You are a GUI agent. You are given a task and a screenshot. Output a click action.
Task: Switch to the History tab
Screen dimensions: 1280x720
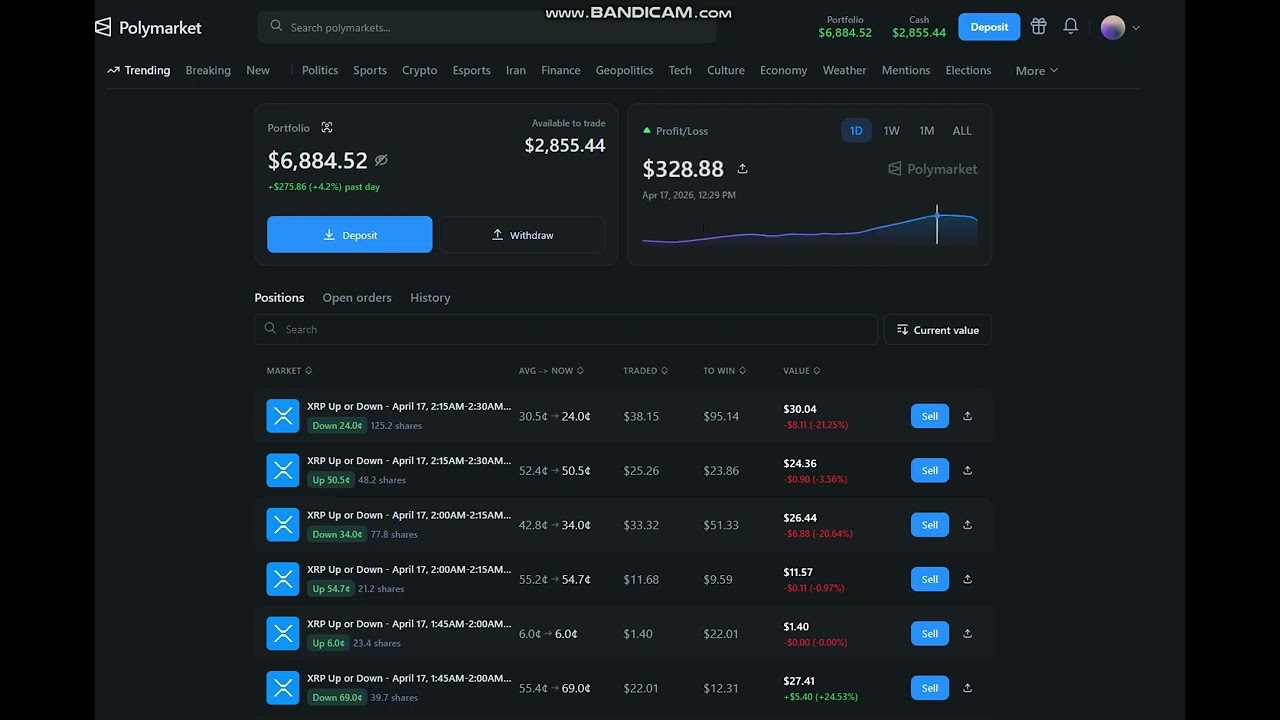430,298
